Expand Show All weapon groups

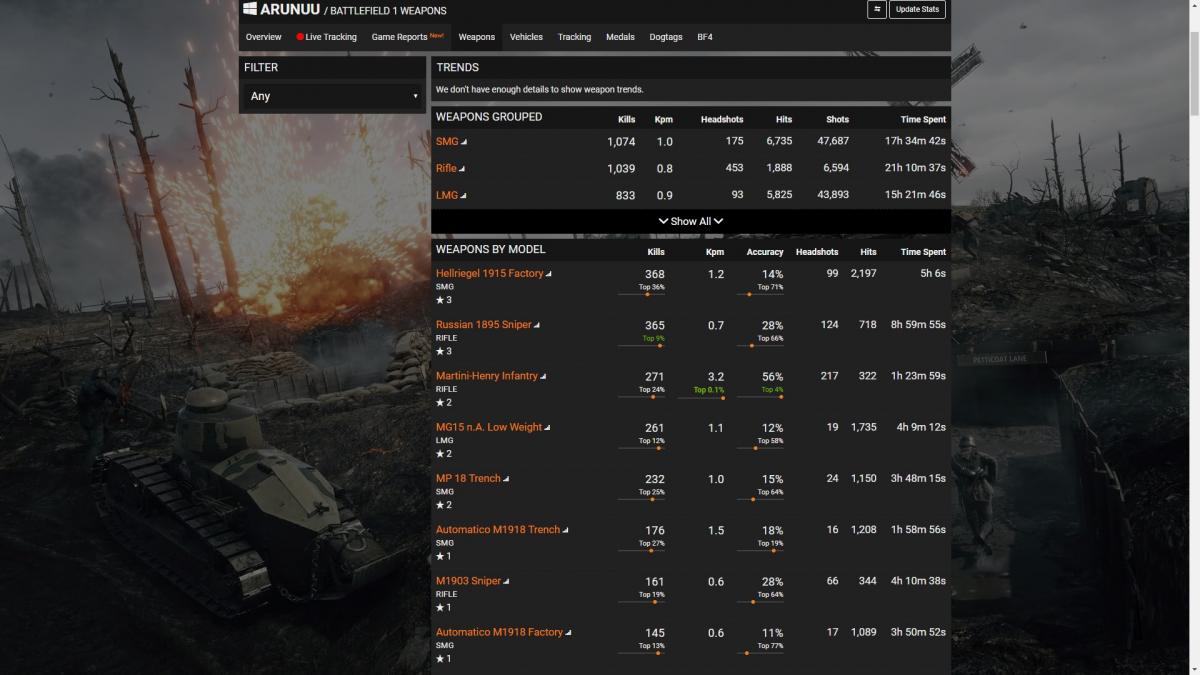click(690, 221)
